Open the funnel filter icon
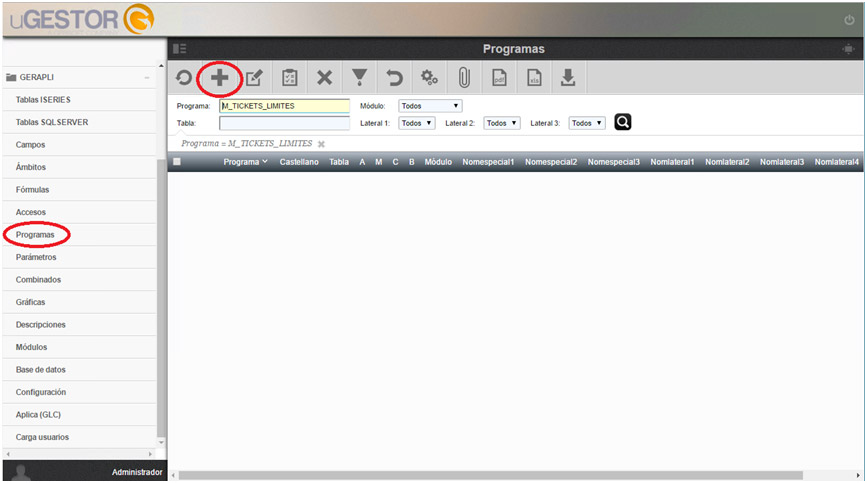Screen dimensions: 867x483 coord(359,77)
